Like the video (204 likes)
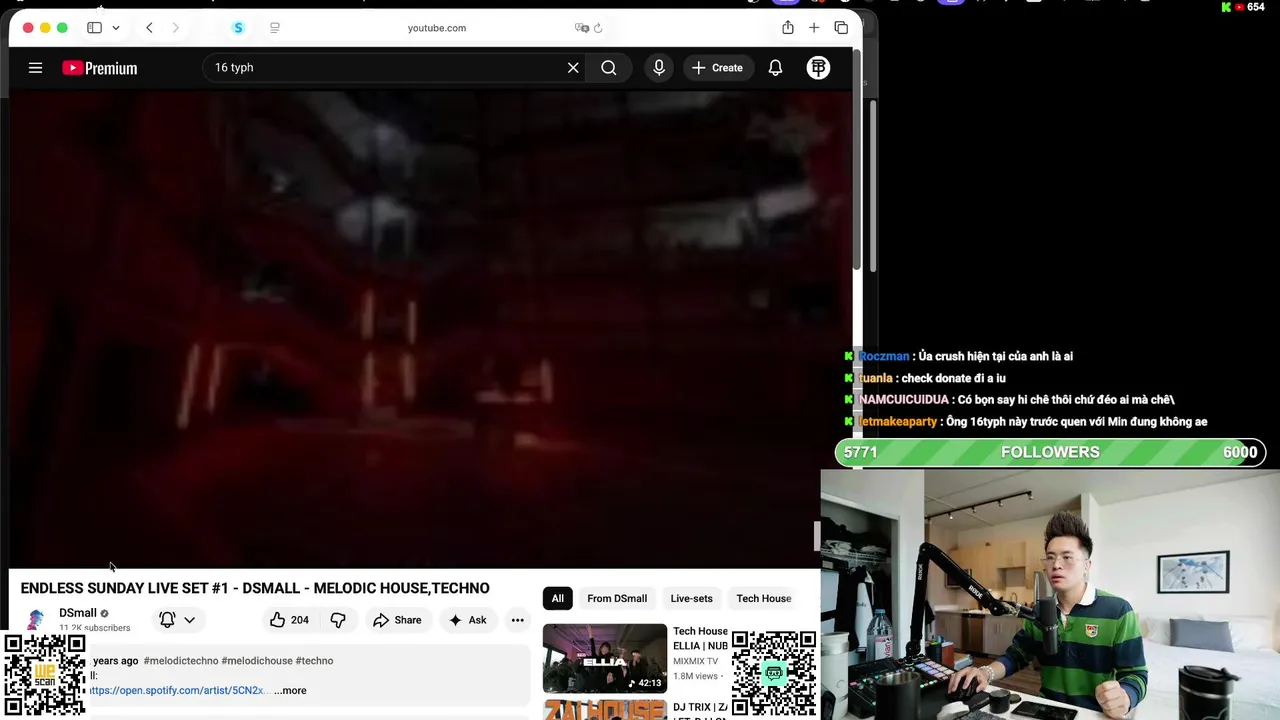This screenshot has height=720, width=1280. click(x=290, y=620)
